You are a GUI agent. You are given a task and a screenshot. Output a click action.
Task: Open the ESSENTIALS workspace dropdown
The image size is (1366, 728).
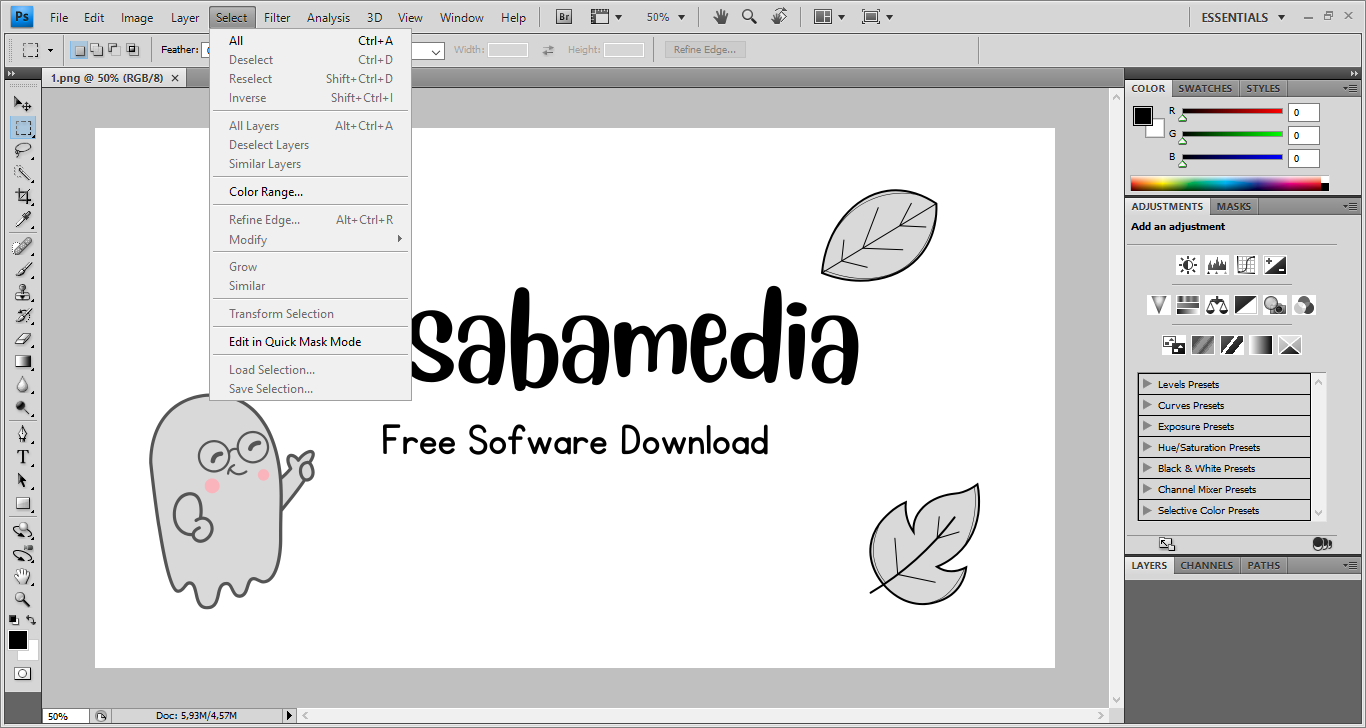pyautogui.click(x=1242, y=17)
